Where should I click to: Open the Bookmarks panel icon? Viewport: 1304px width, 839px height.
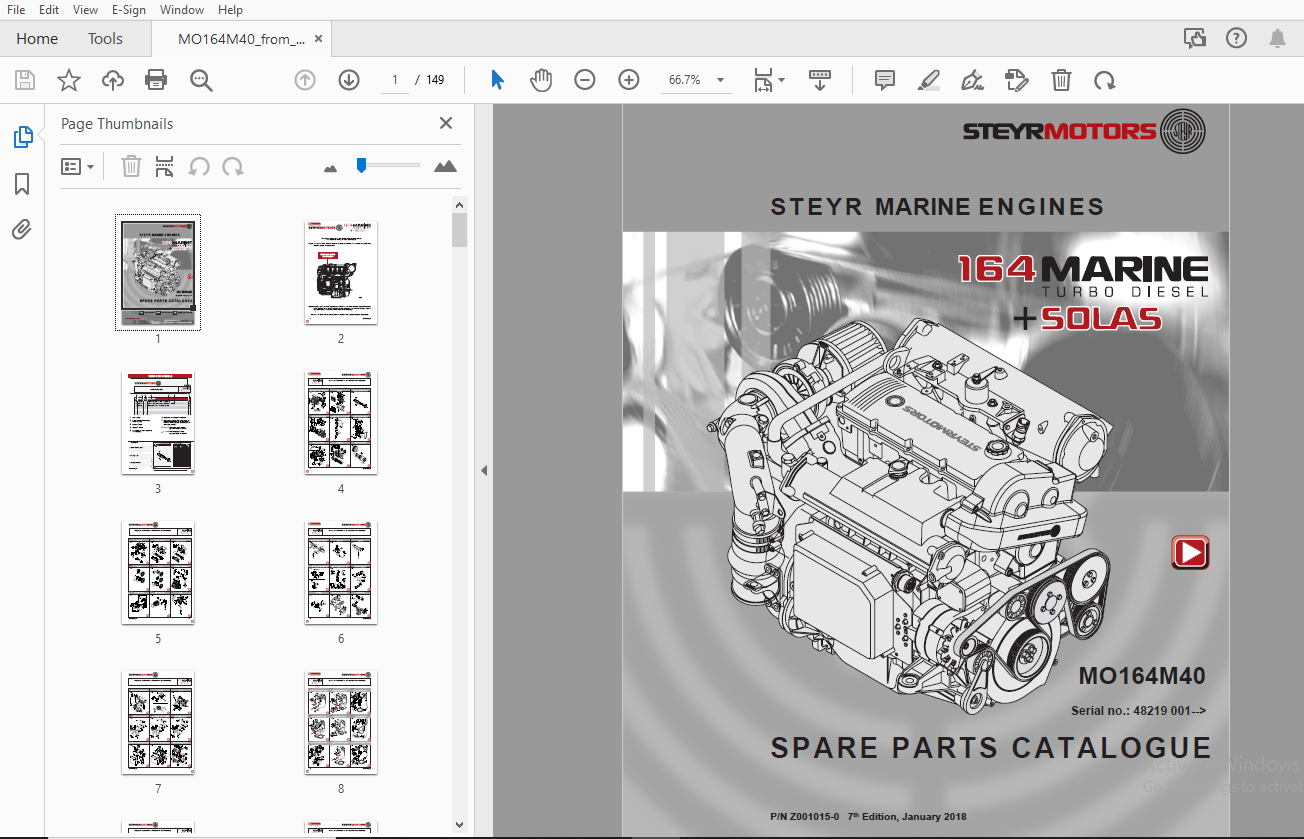click(22, 184)
